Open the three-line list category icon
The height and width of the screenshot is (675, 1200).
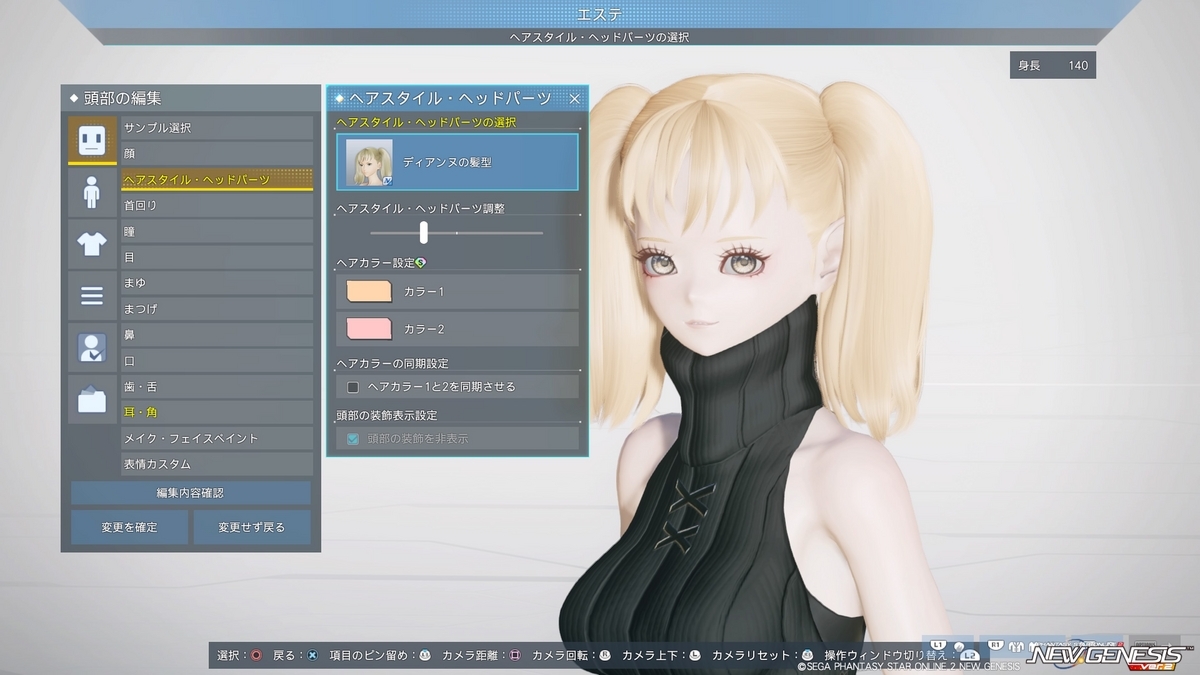pyautogui.click(x=92, y=296)
